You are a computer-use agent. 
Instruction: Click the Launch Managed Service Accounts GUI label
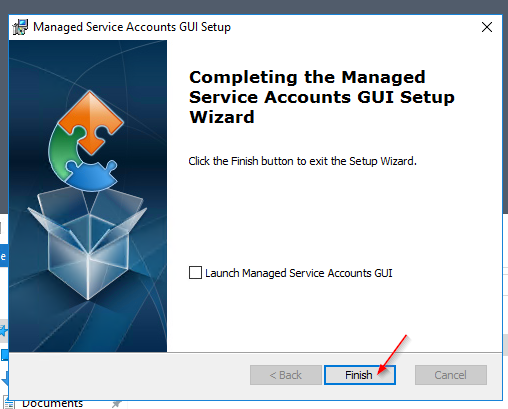[299, 273]
